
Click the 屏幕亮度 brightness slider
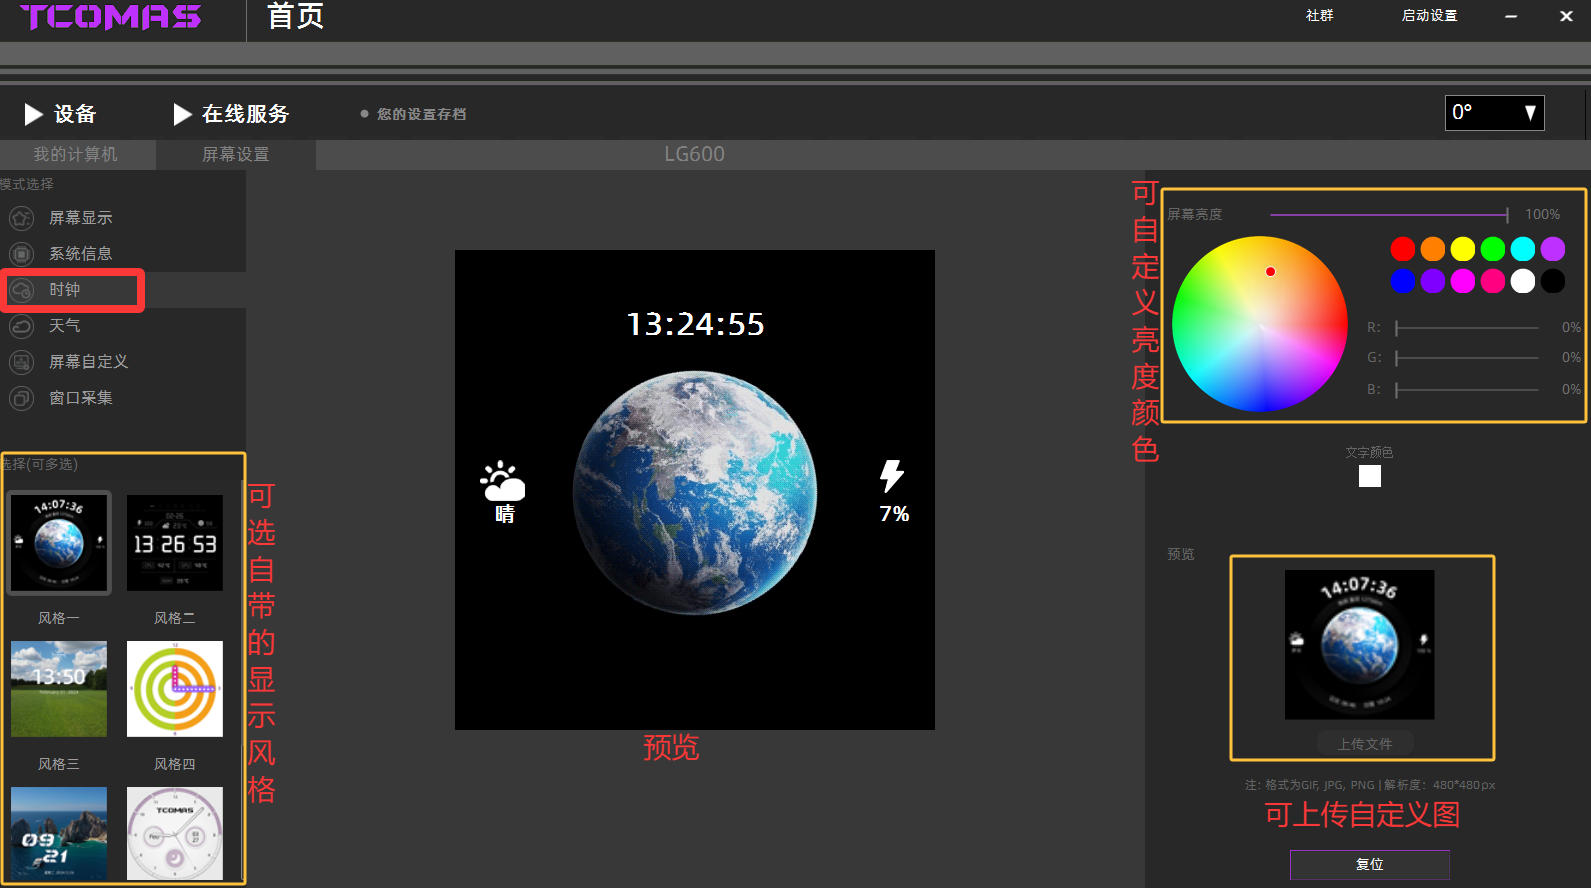[x=1388, y=214]
